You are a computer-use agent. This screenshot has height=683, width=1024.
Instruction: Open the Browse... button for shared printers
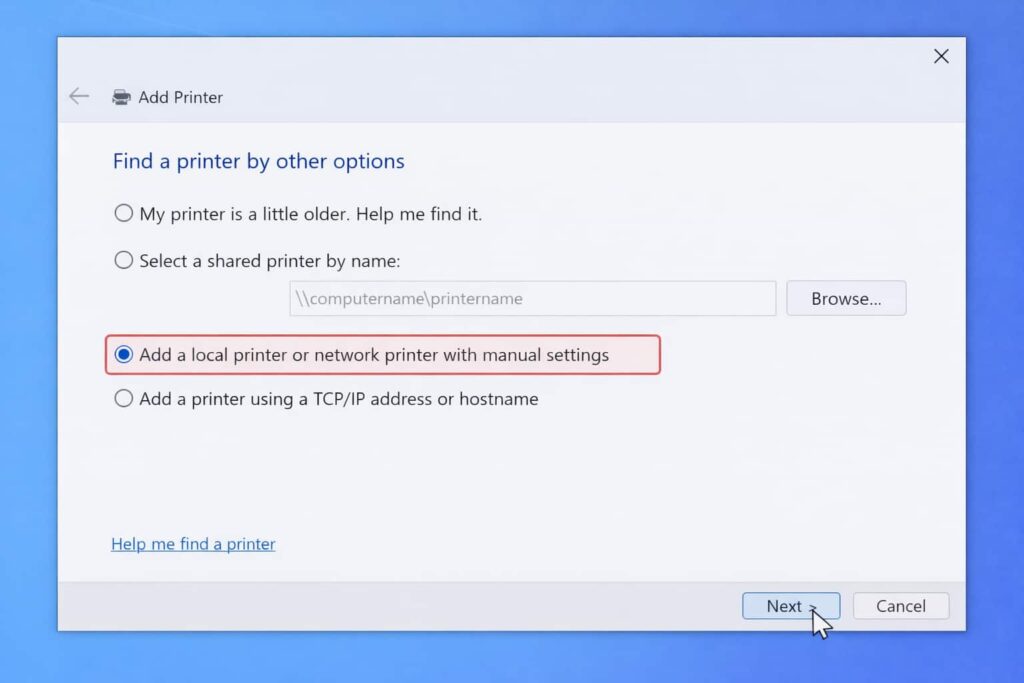tap(846, 298)
